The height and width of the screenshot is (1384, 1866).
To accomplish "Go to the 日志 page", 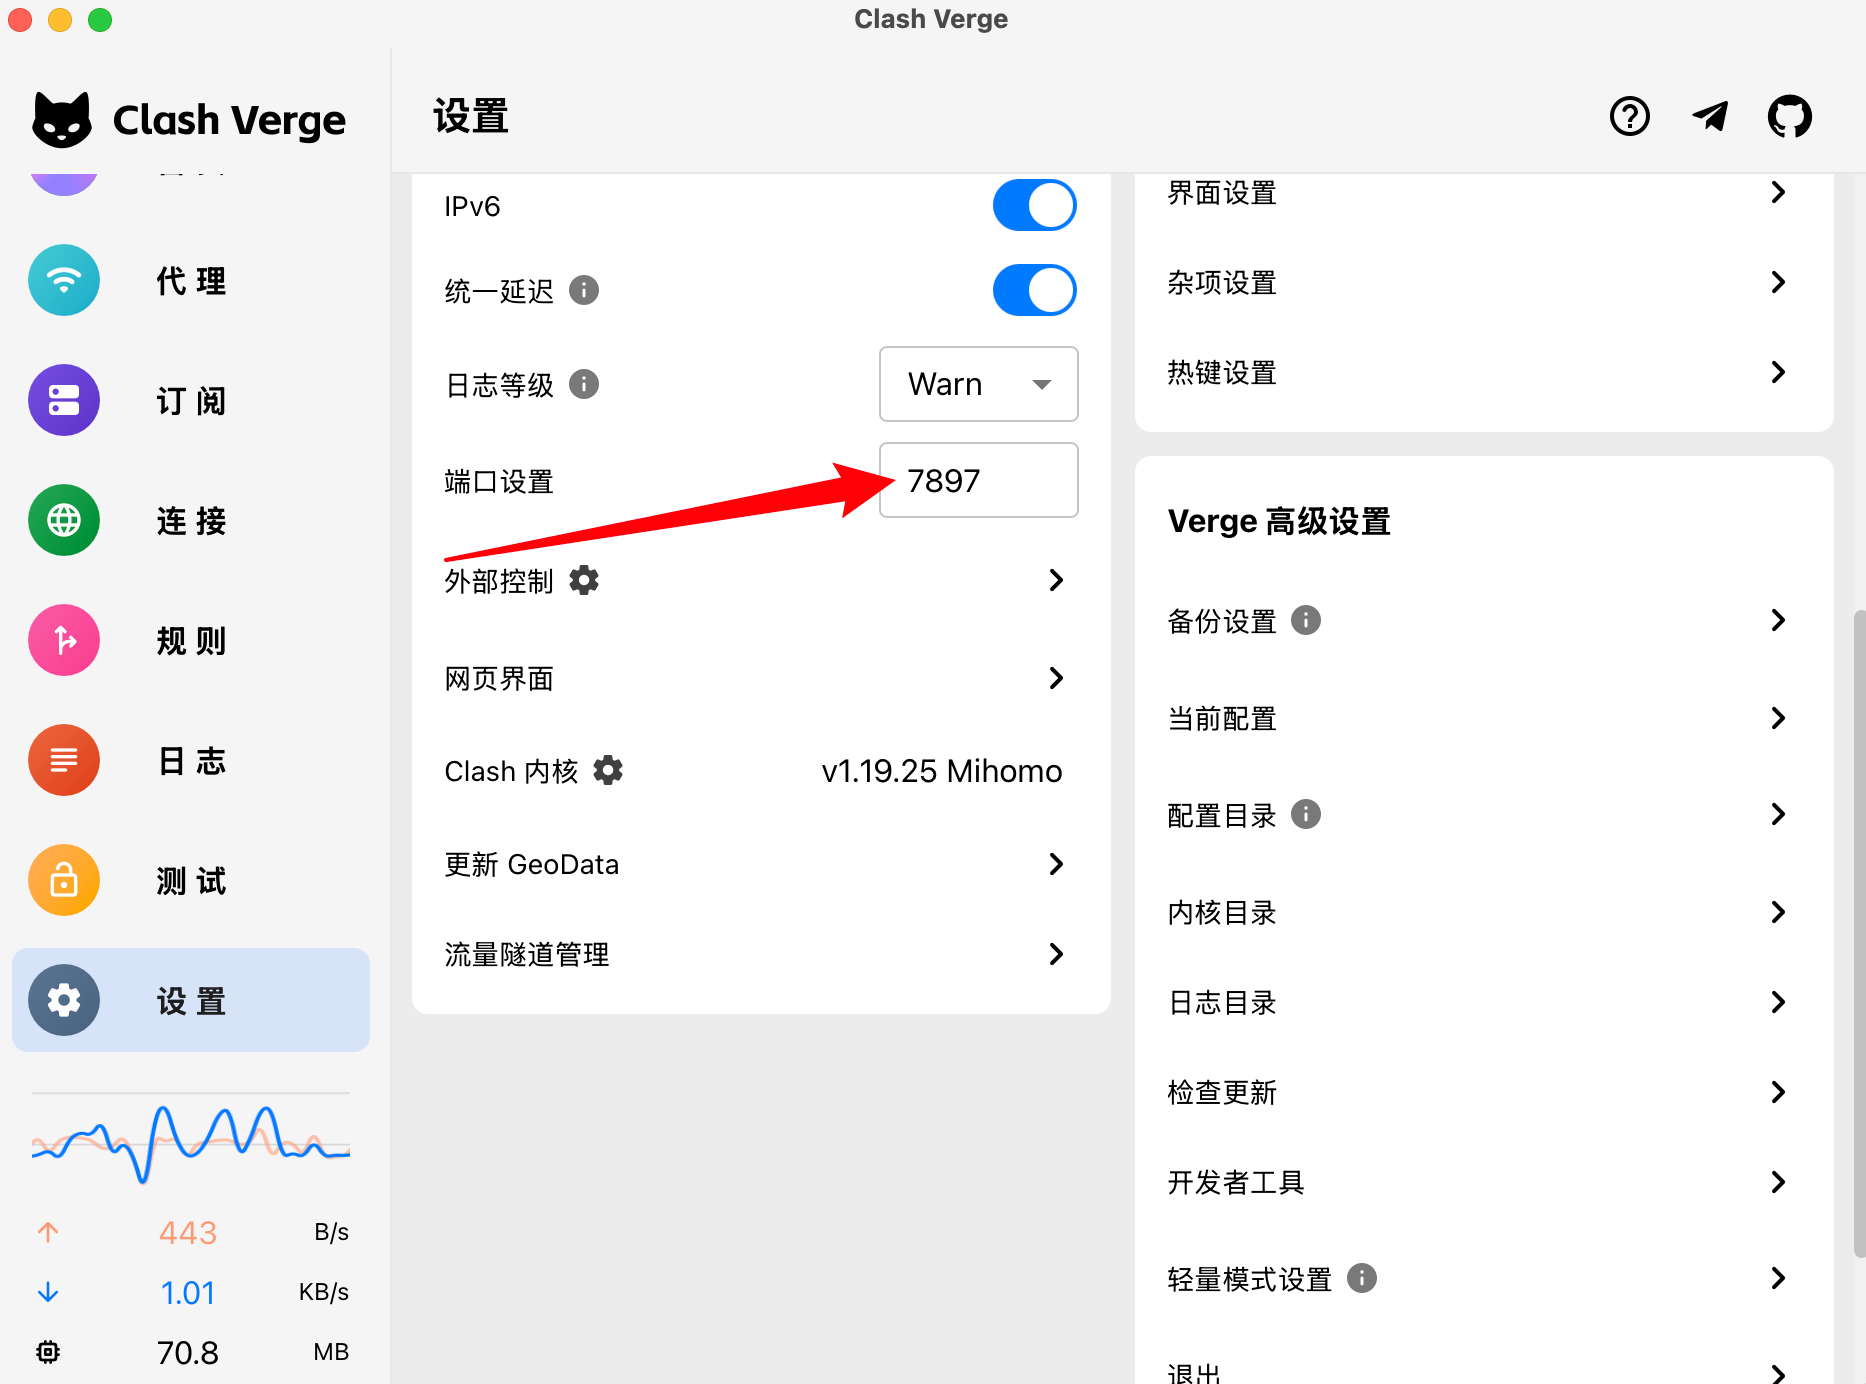I will [x=191, y=760].
